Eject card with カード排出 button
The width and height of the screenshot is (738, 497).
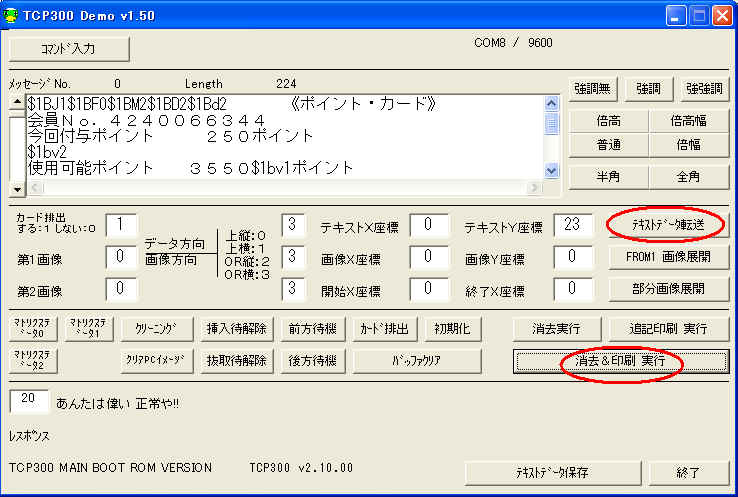[x=385, y=329]
